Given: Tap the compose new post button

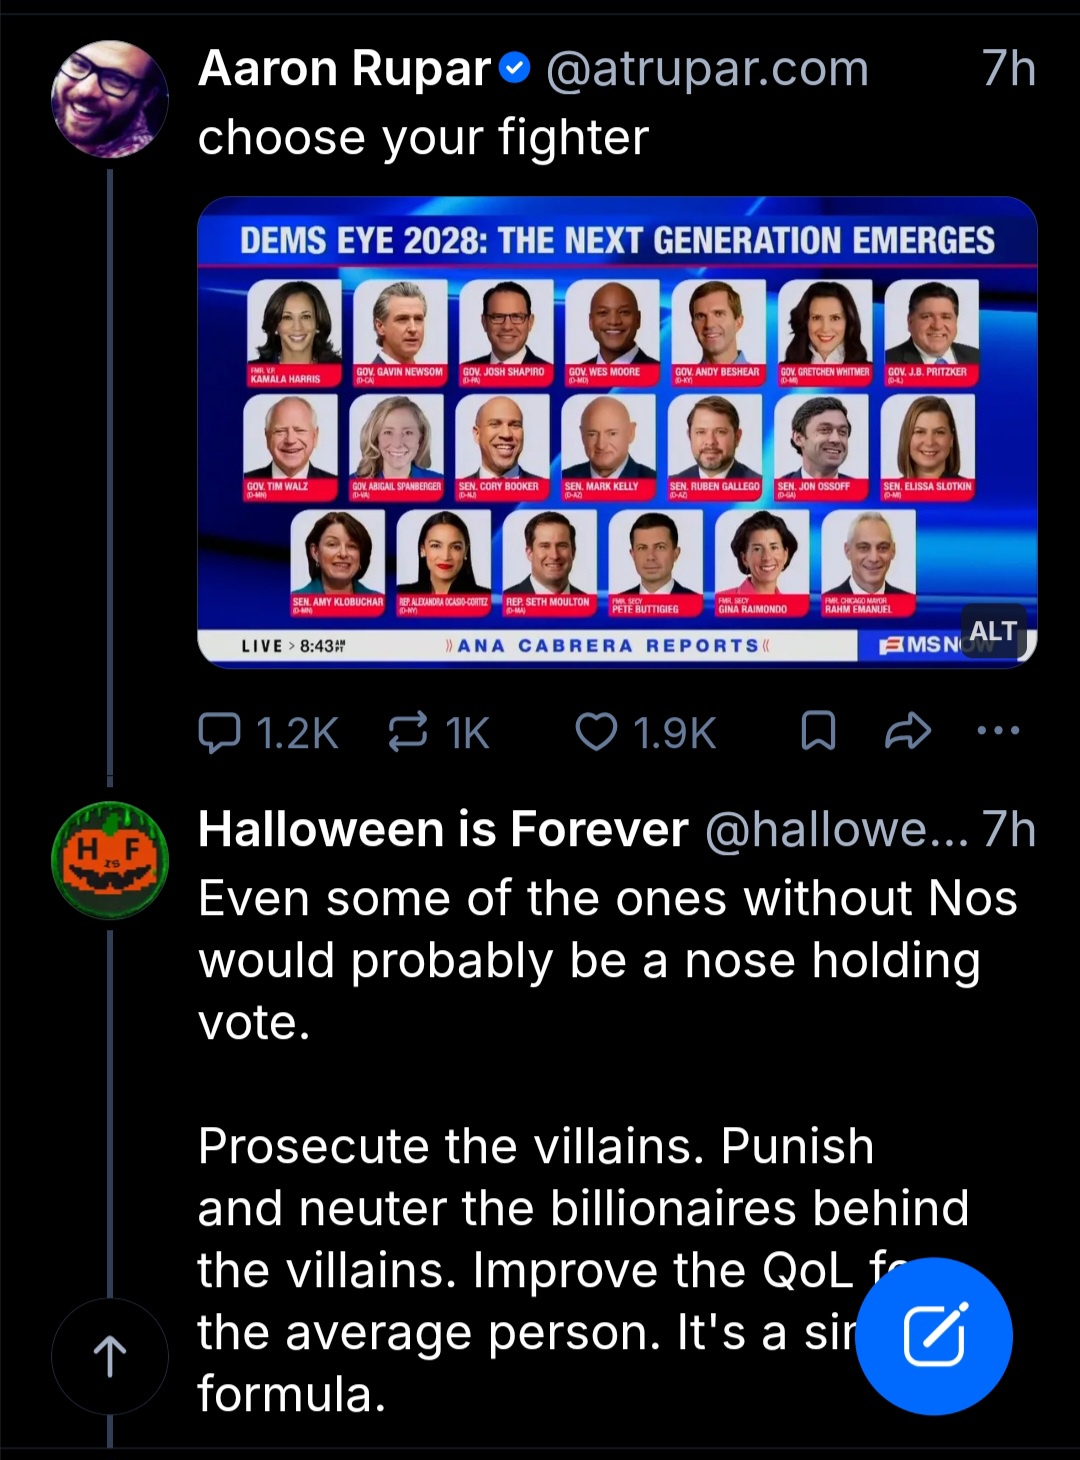Looking at the screenshot, I should pos(934,1336).
